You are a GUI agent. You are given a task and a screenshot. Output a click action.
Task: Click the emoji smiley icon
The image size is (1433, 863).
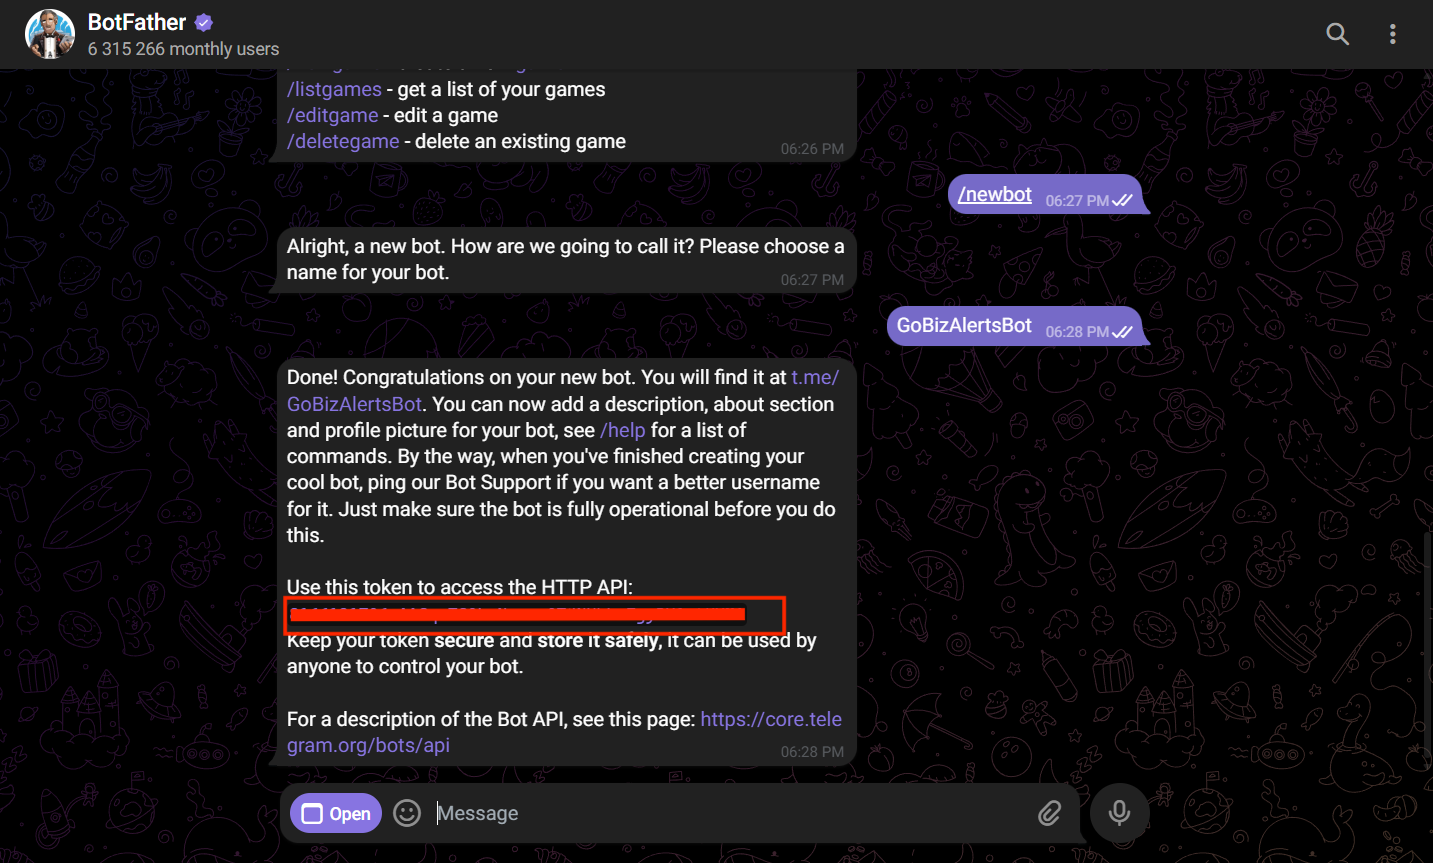coord(407,813)
